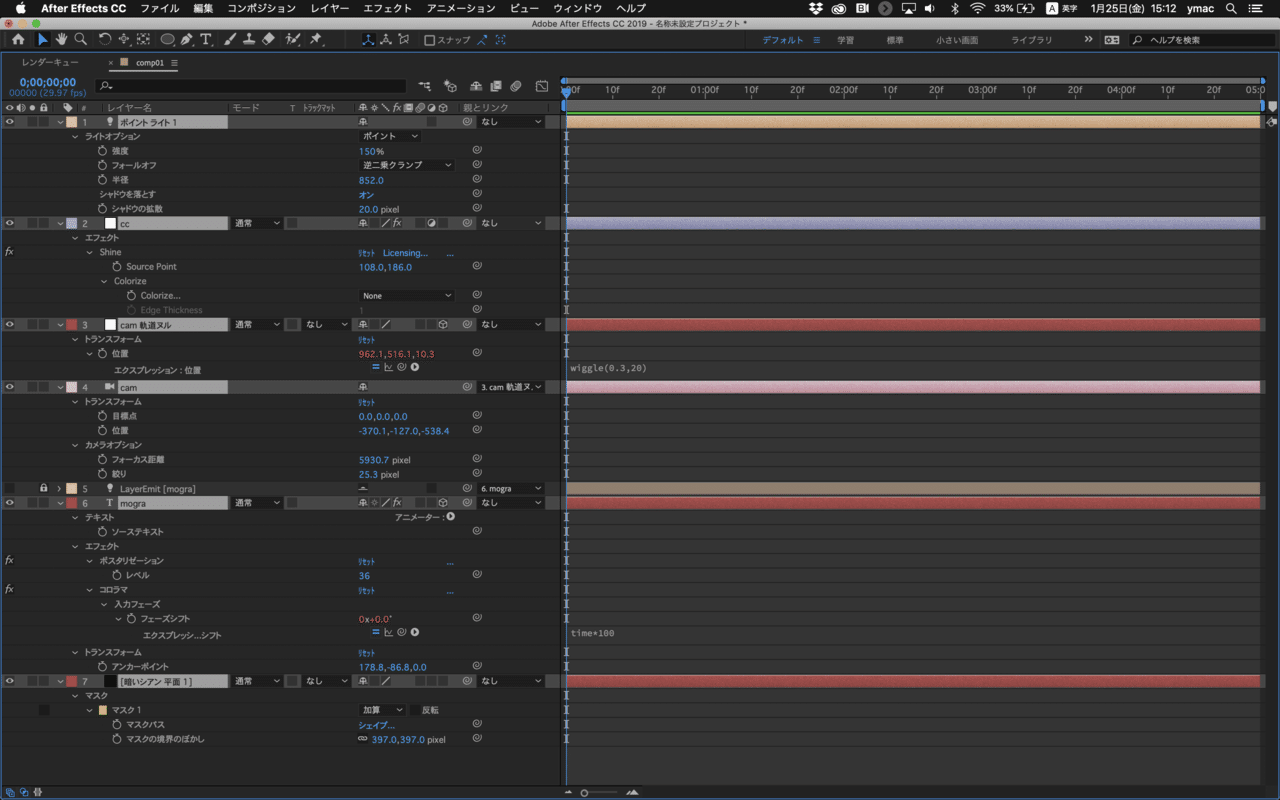The width and height of the screenshot is (1280, 800).
Task: Open the レイヤー menu
Action: [x=330, y=8]
